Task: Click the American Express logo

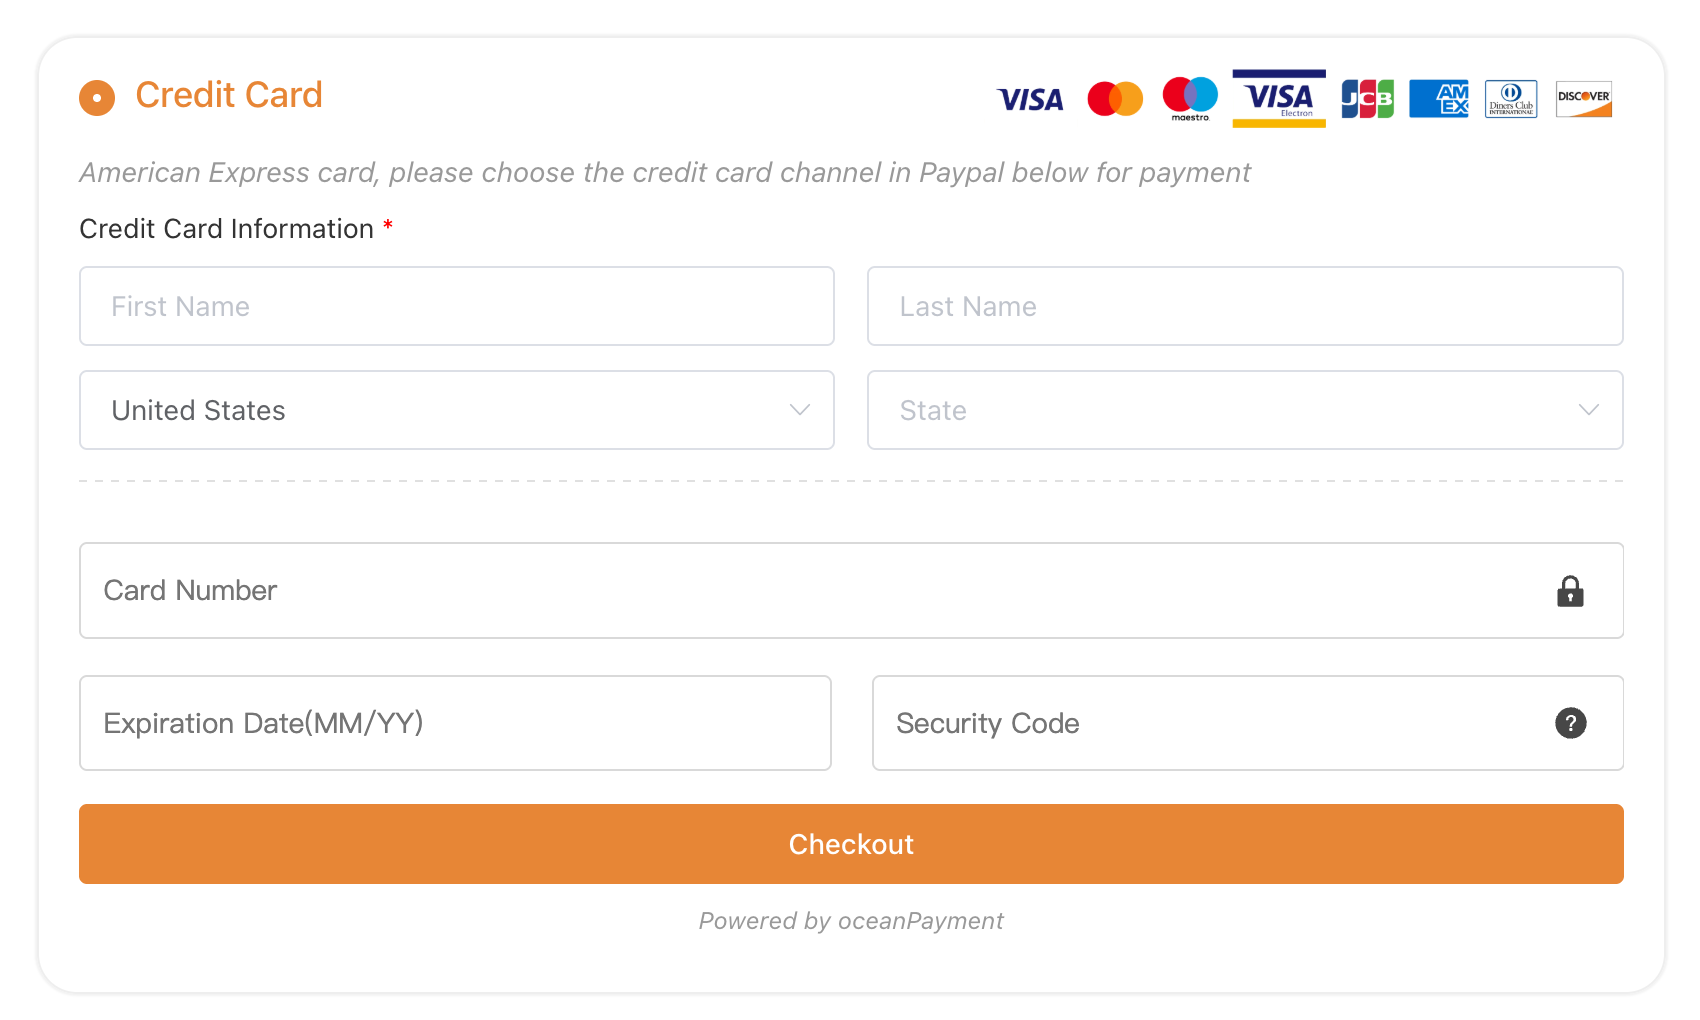Action: click(x=1439, y=99)
